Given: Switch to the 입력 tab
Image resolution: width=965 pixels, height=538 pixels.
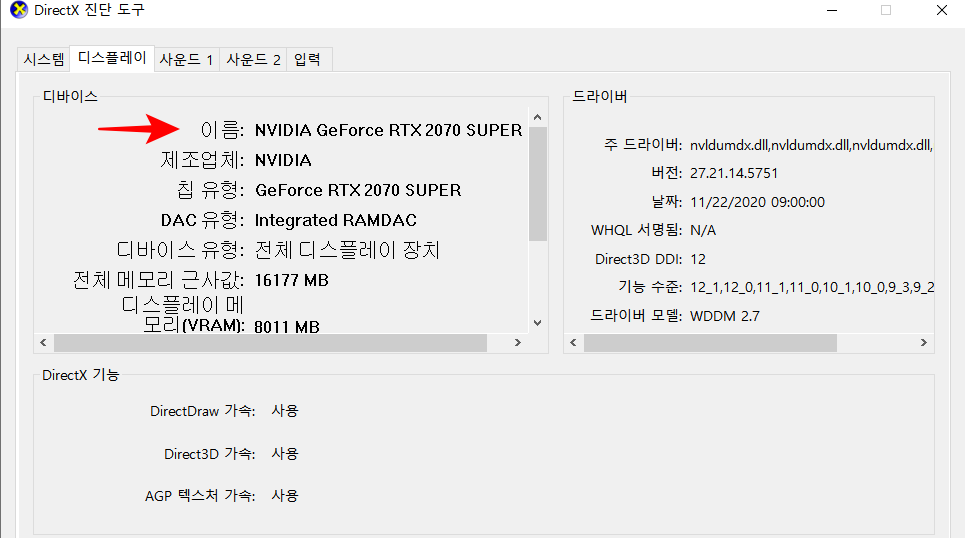Looking at the screenshot, I should 308,60.
